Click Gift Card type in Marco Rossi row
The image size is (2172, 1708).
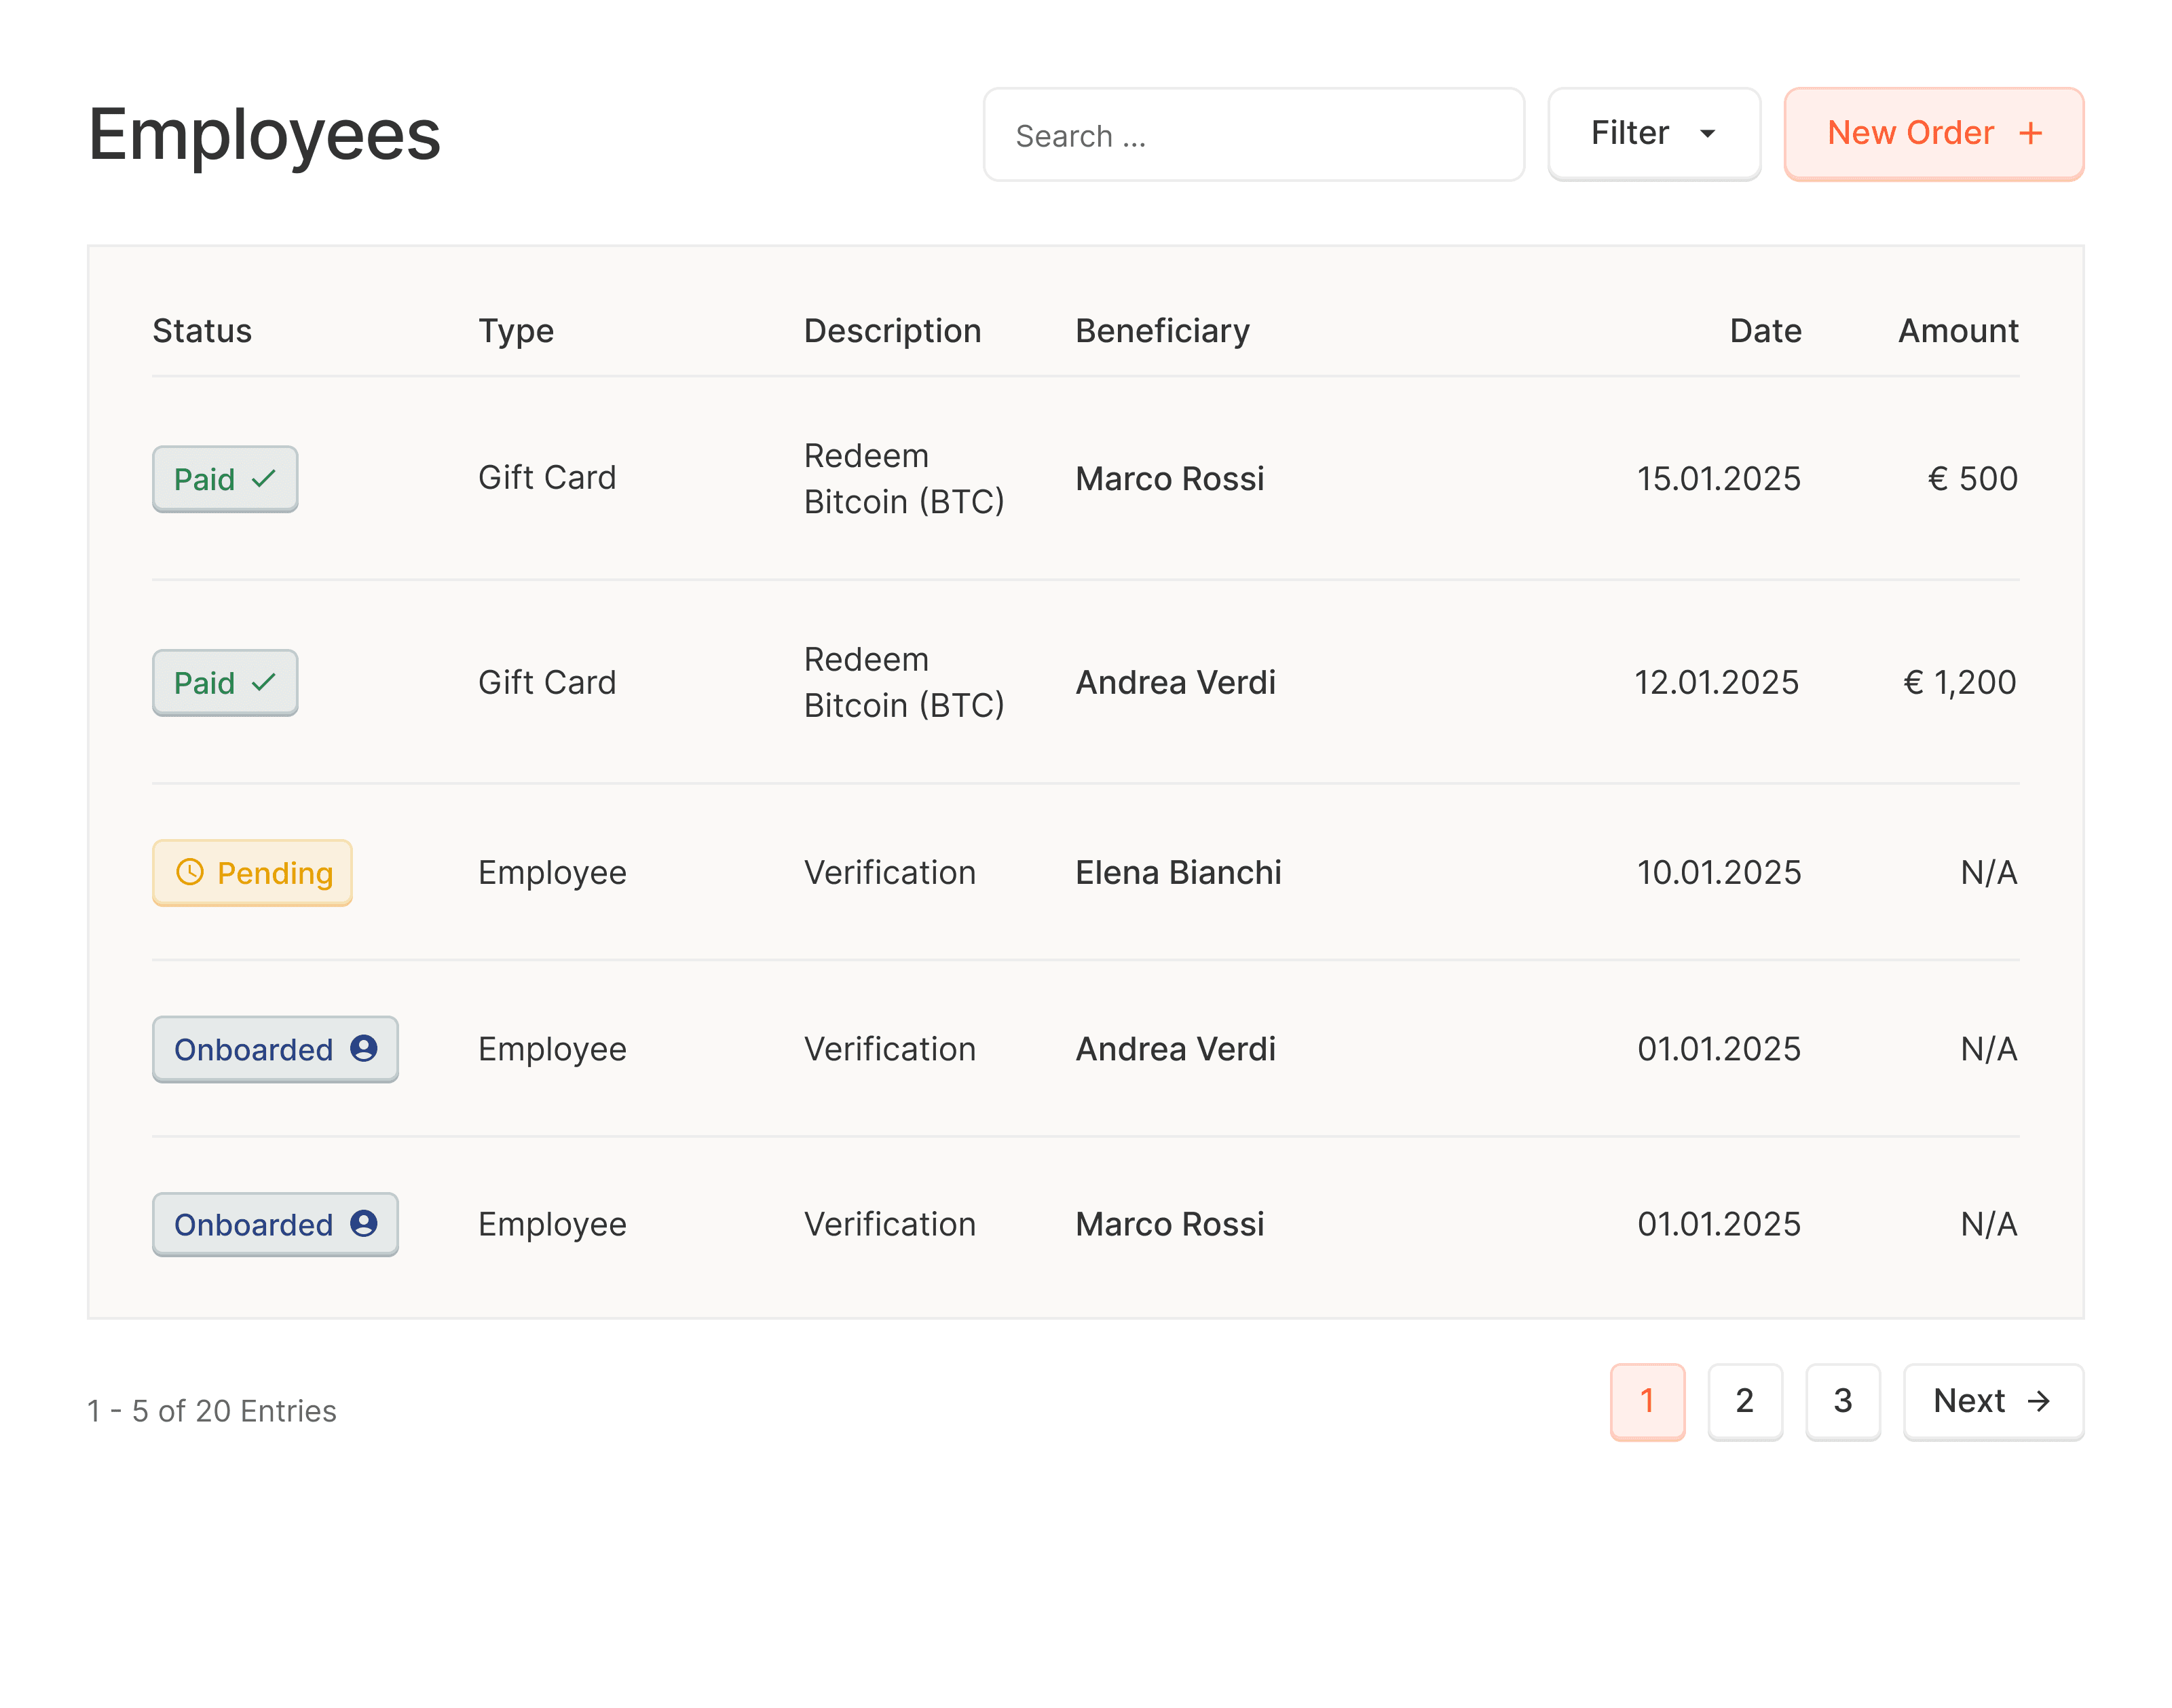click(547, 478)
